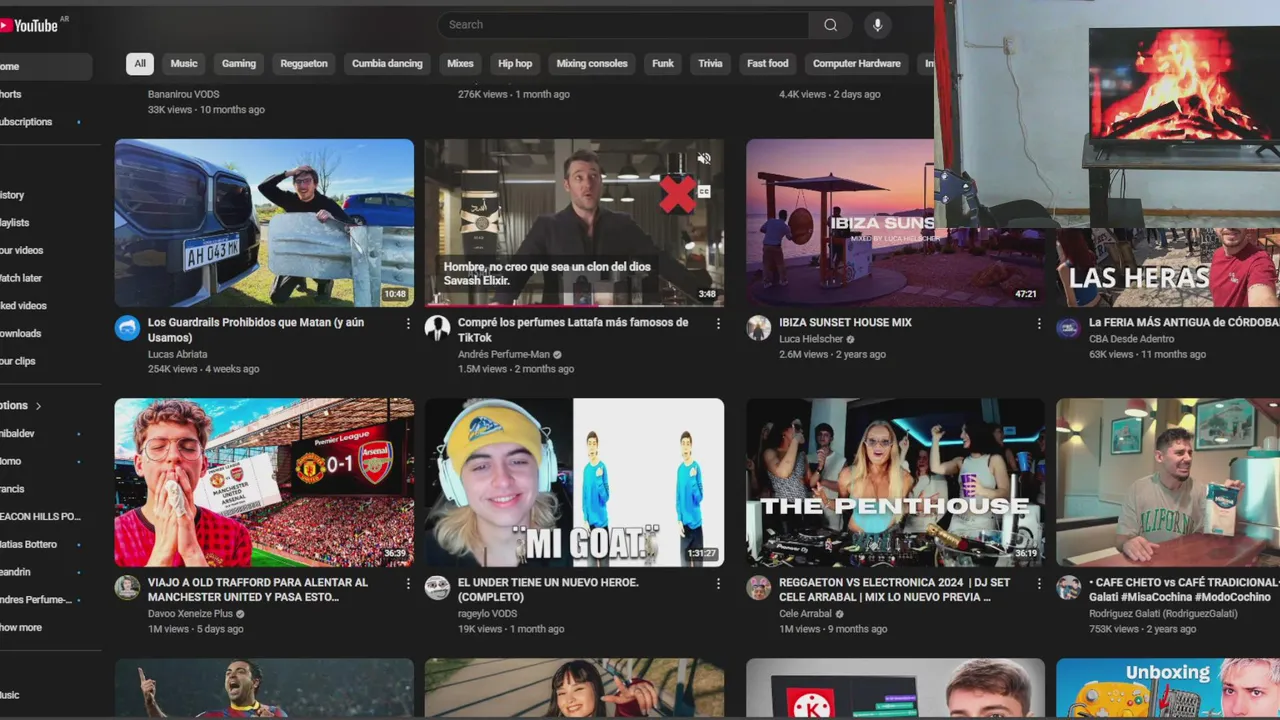
Task: Open options menu for perfumes Lattafa video
Action: point(718,324)
